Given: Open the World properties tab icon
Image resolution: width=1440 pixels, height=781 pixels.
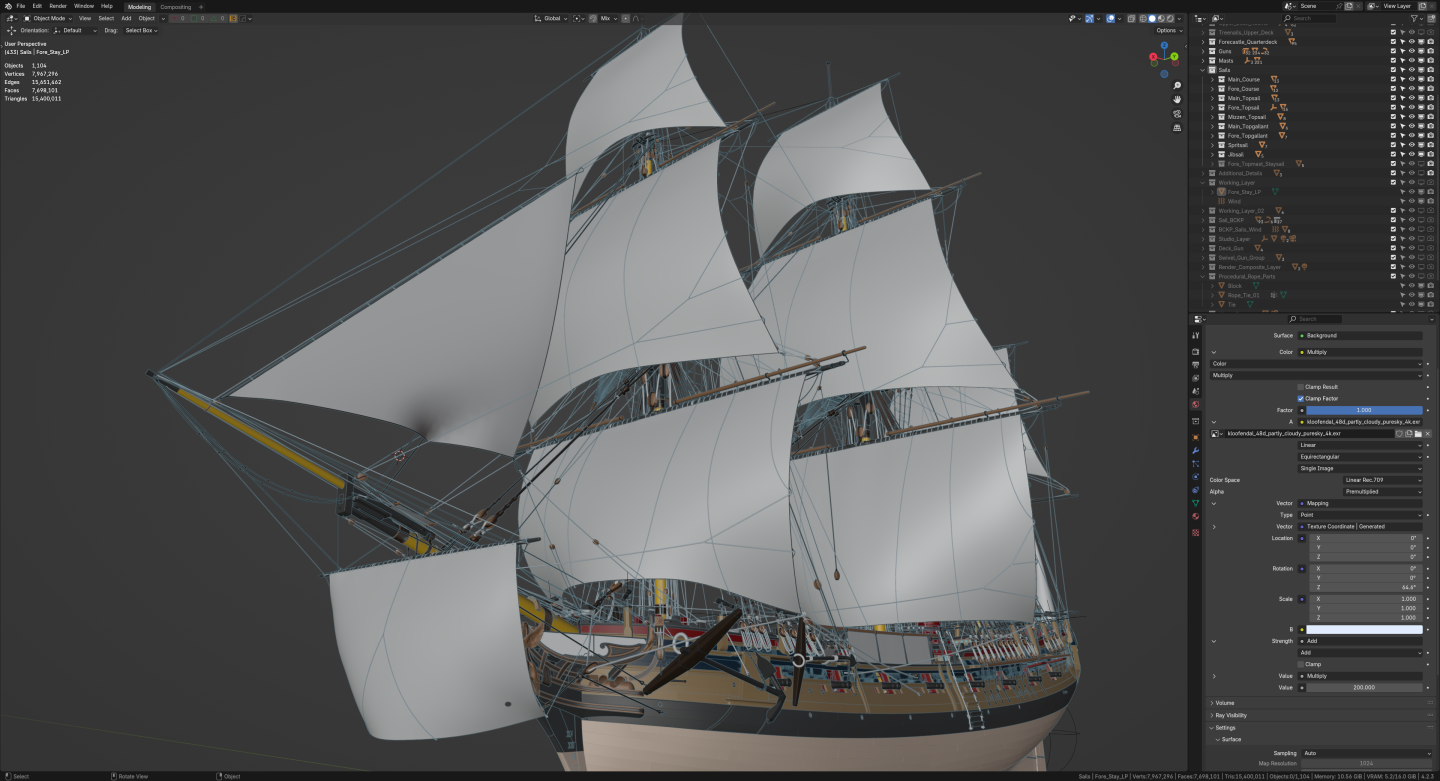Looking at the screenshot, I should pos(1195,405).
